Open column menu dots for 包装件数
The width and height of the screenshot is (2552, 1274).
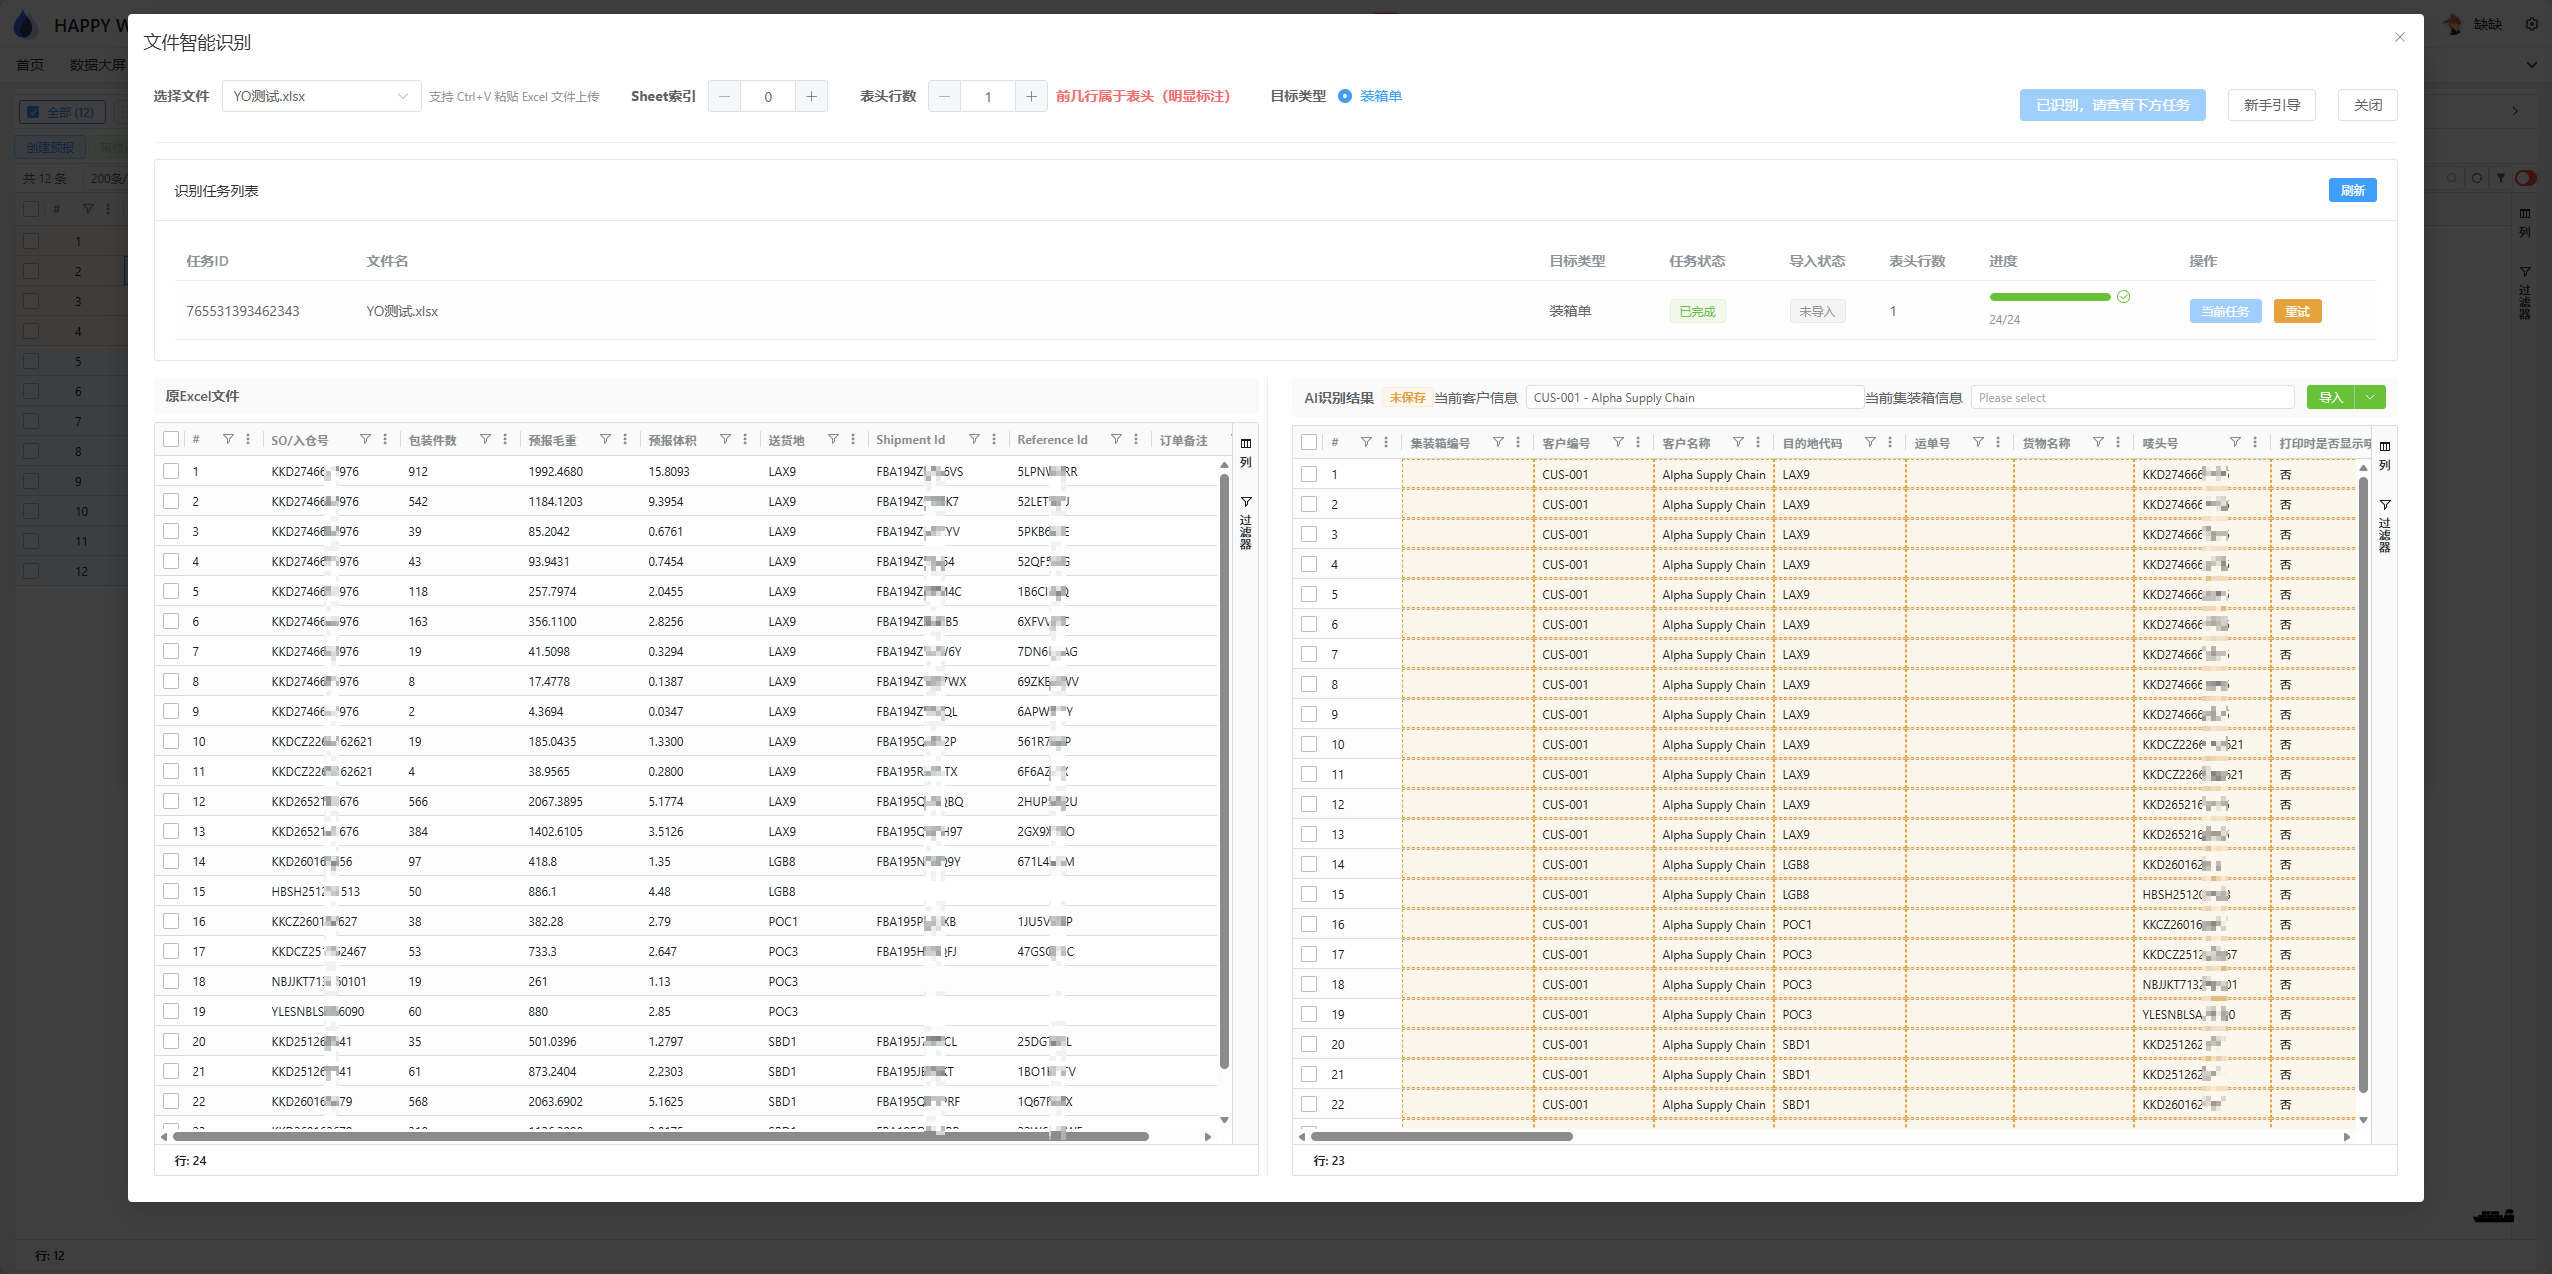click(505, 440)
